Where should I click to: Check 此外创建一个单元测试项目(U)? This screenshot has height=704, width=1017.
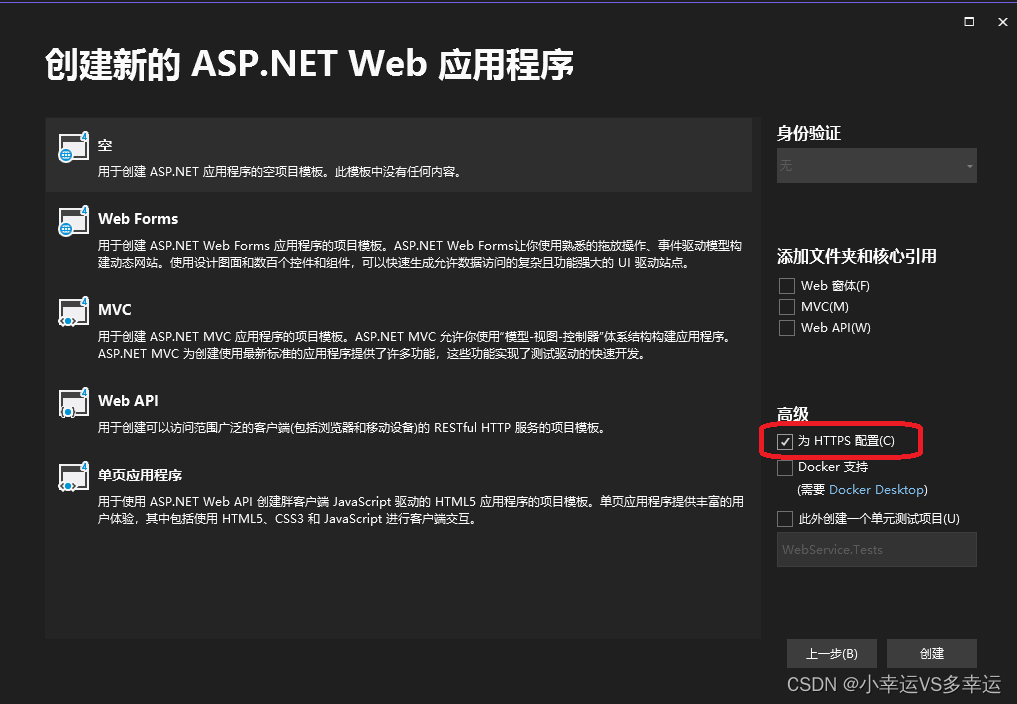tap(785, 518)
